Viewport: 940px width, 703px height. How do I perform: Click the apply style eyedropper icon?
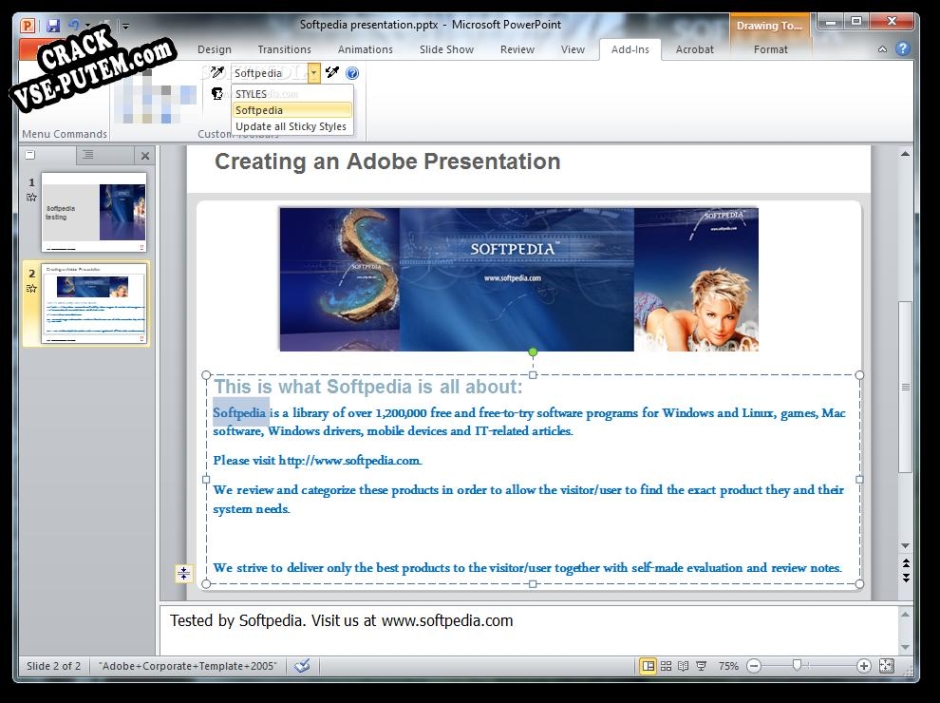pyautogui.click(x=332, y=73)
